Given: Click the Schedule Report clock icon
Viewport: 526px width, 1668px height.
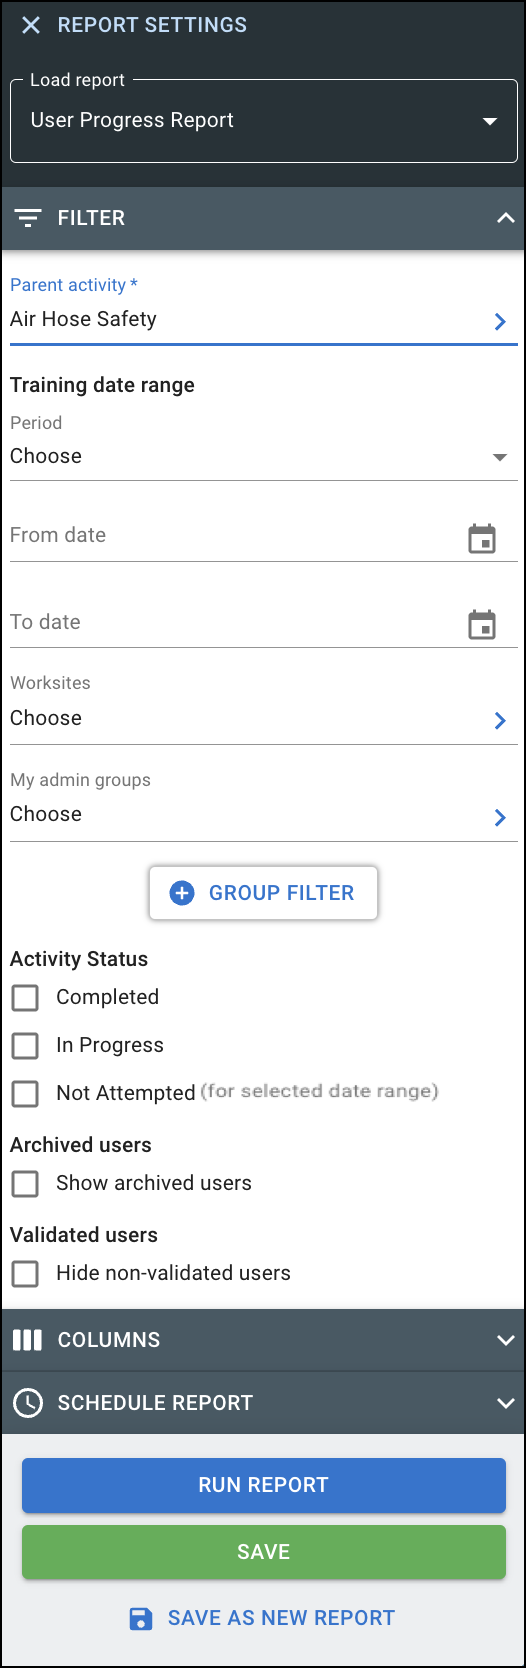Looking at the screenshot, I should click(x=27, y=1403).
